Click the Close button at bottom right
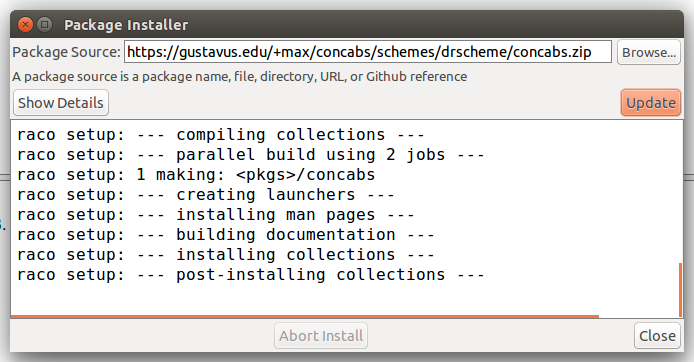Viewport: 694px width, 362px height. (657, 336)
